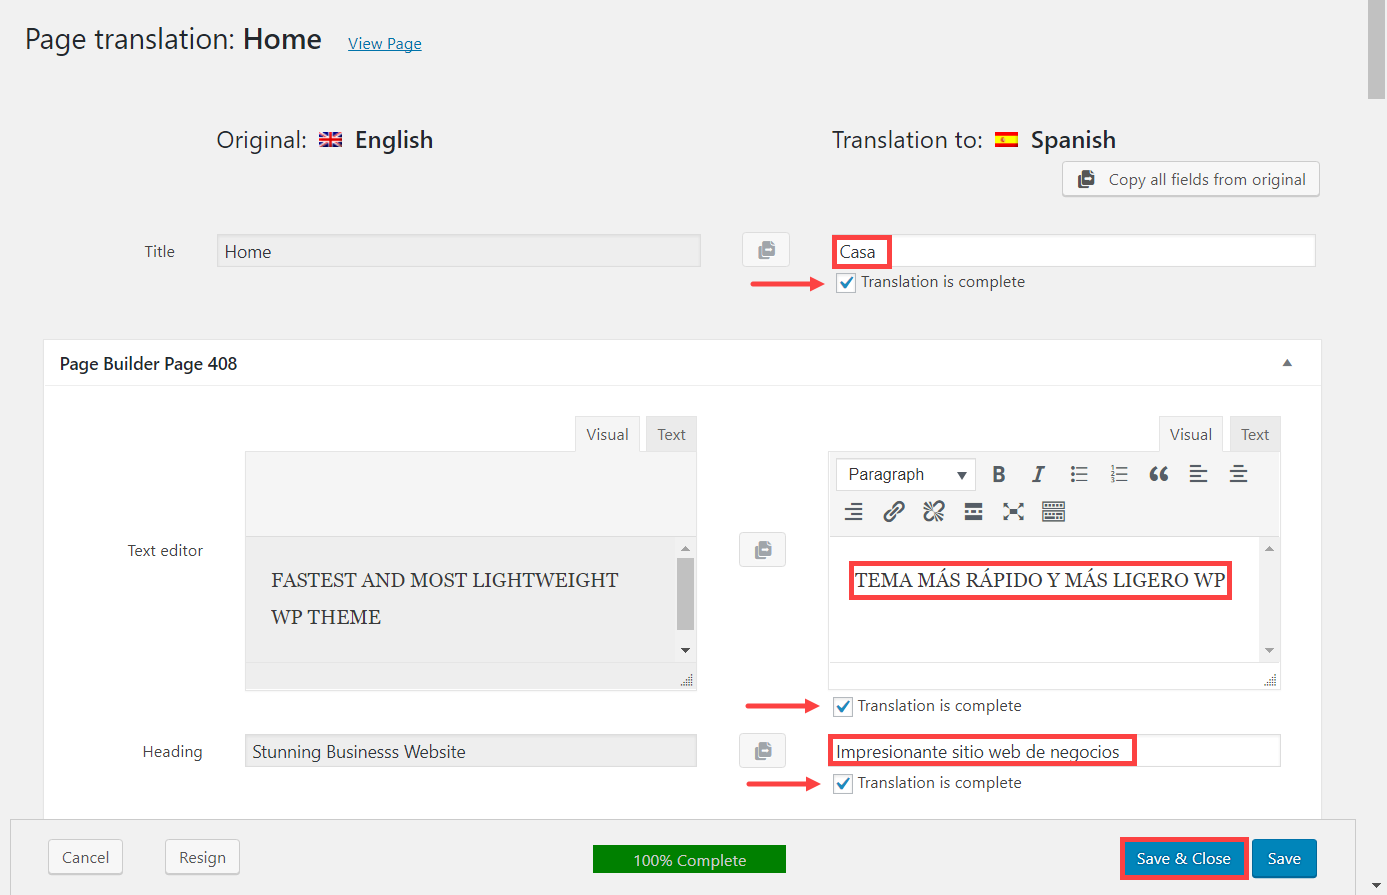Apply blockquote in translation editor

pos(1158,474)
